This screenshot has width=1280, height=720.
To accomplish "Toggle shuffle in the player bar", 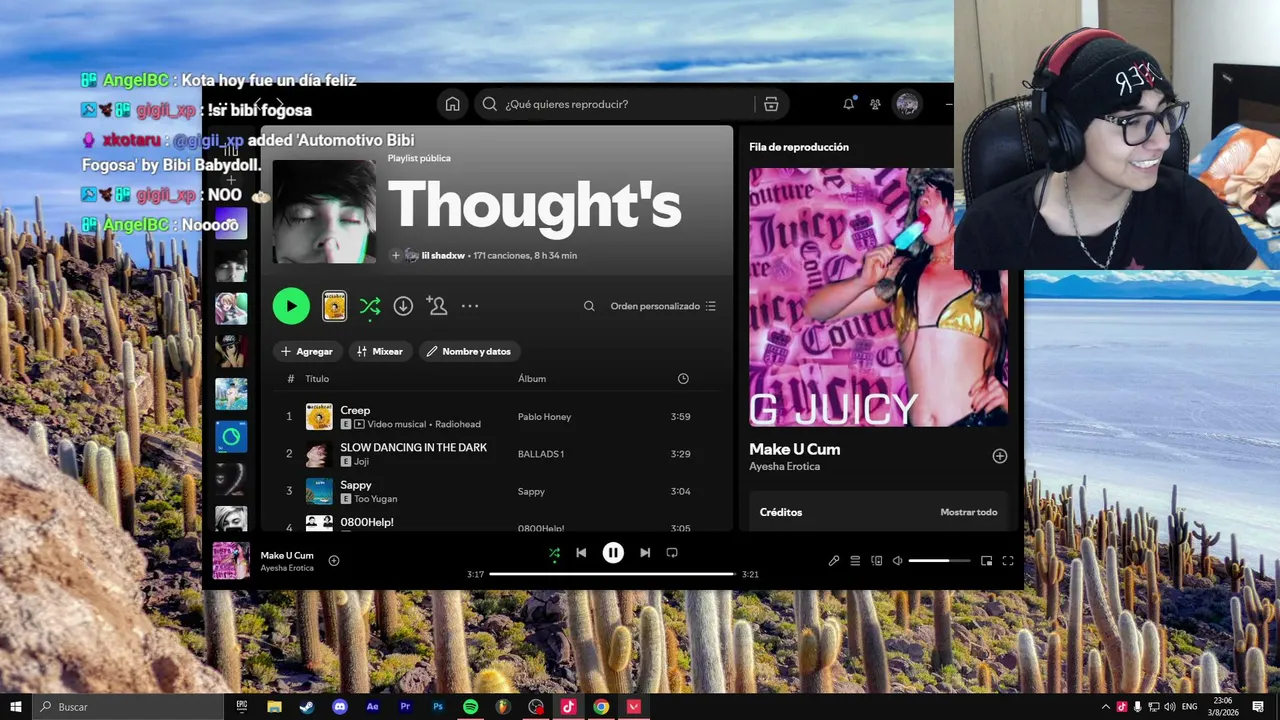I will (554, 552).
